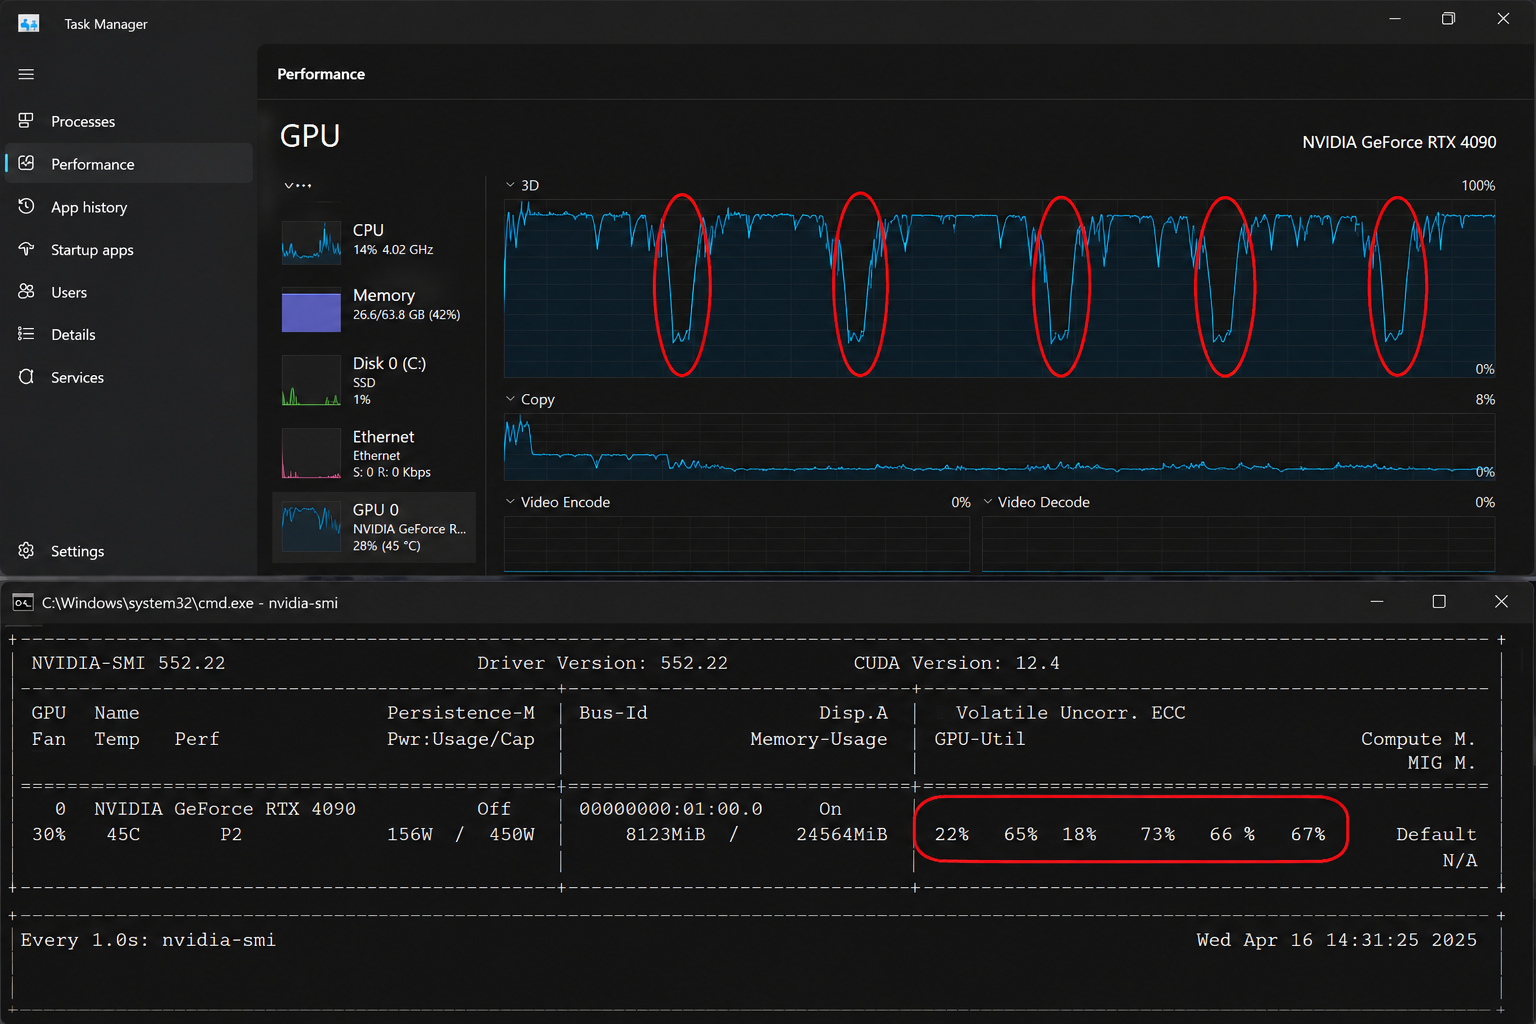
Task: Click the Performance sidebar icon
Action: click(26, 163)
